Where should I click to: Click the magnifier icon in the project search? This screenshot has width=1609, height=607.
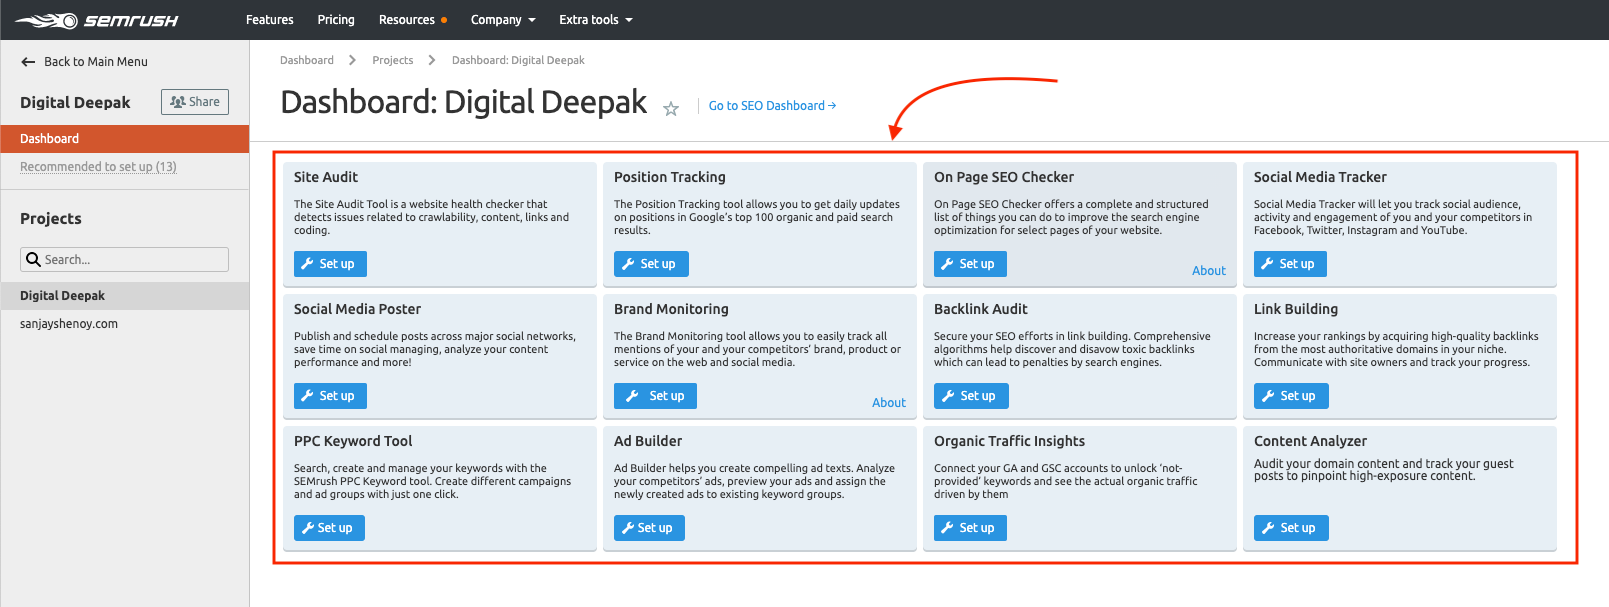pyautogui.click(x=34, y=259)
